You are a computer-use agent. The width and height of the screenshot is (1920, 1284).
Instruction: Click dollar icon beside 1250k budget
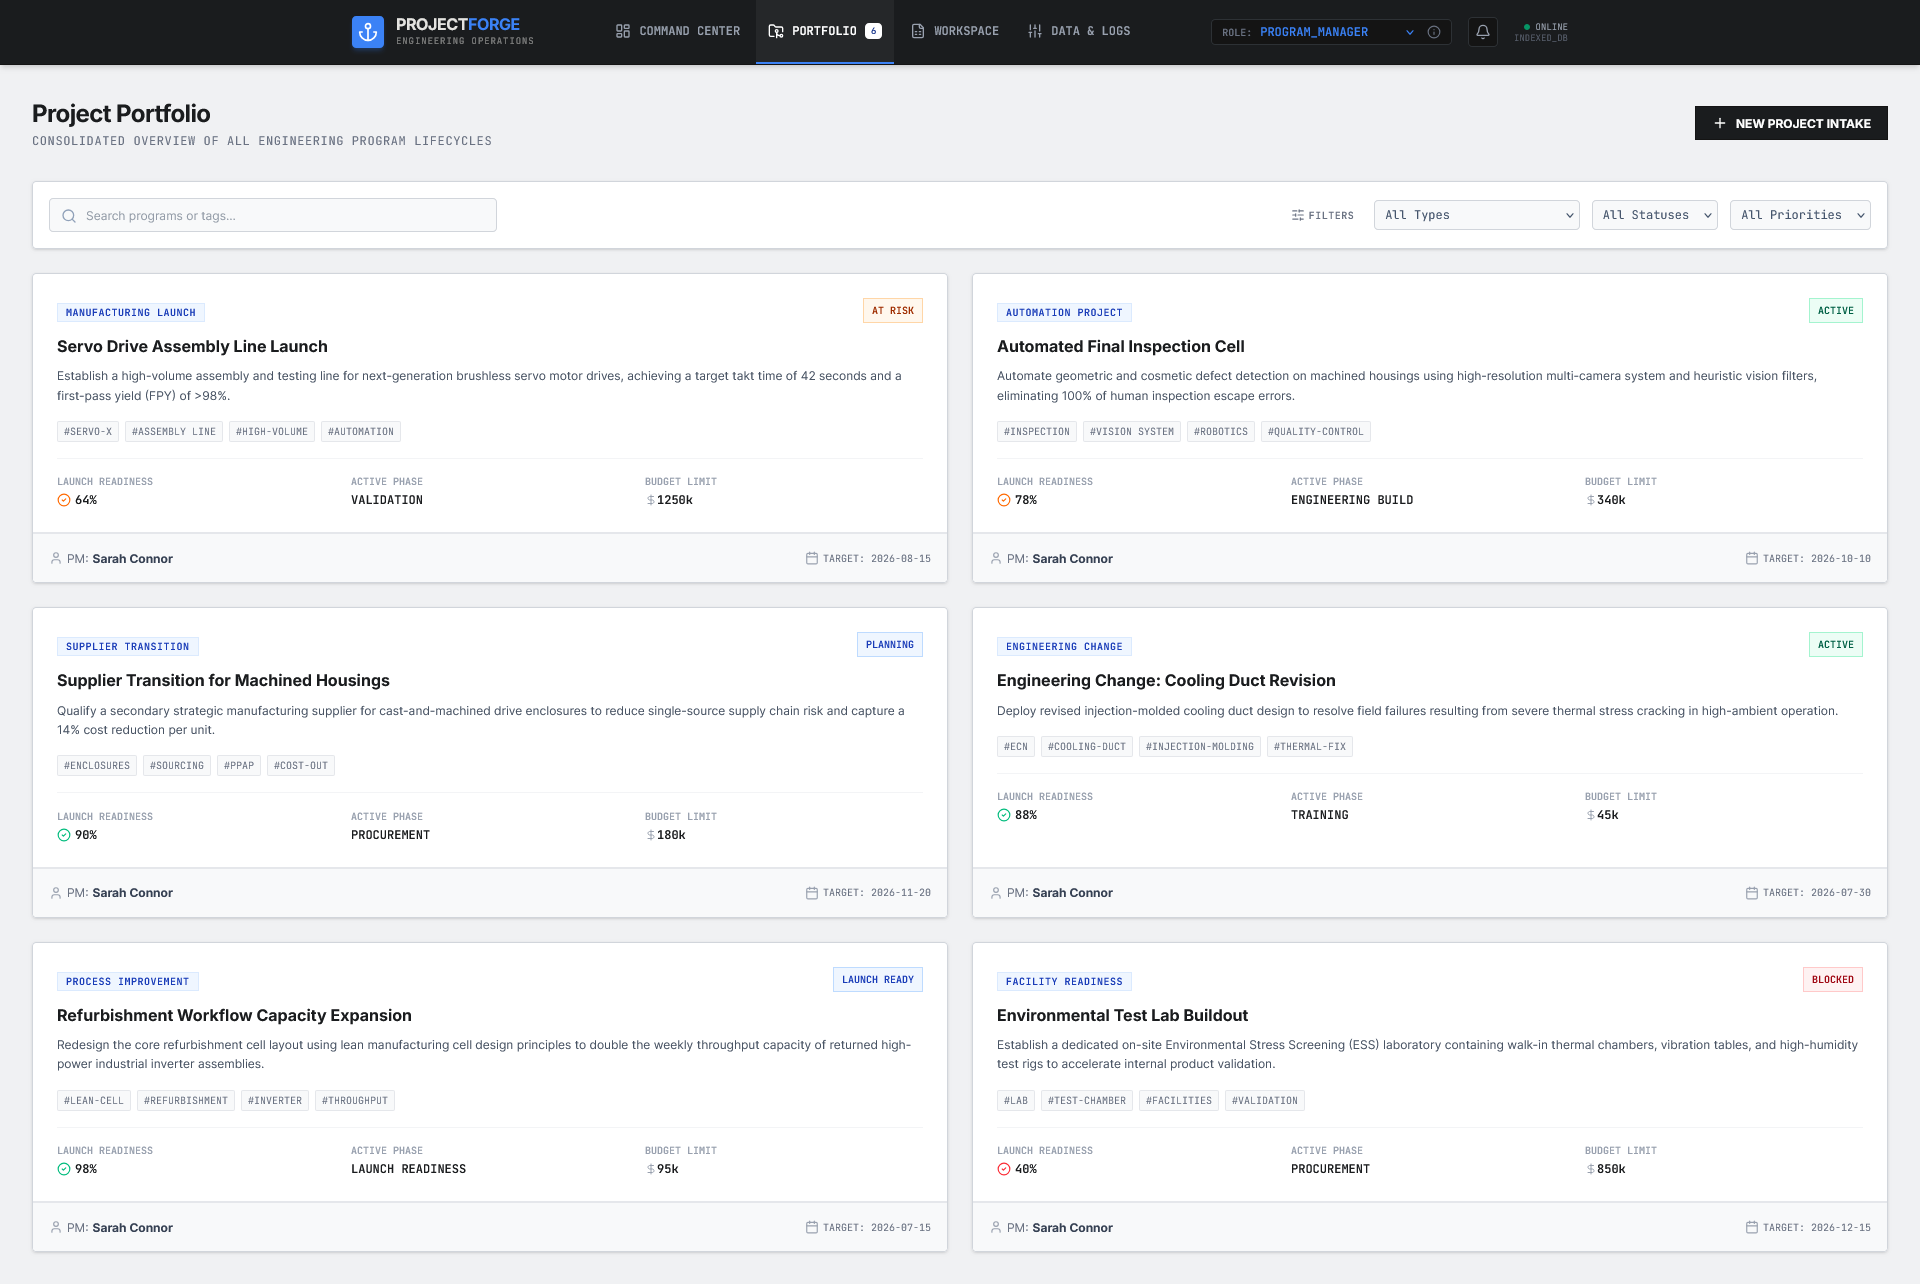click(x=651, y=500)
